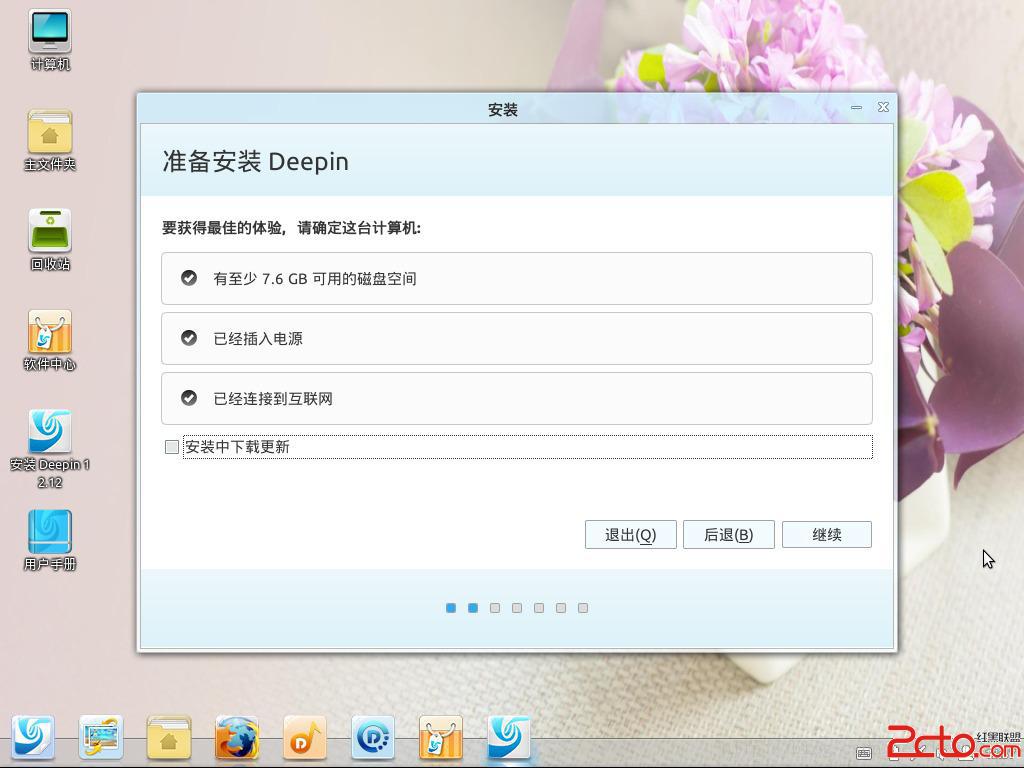Click 继续 to continue installation

point(827,535)
